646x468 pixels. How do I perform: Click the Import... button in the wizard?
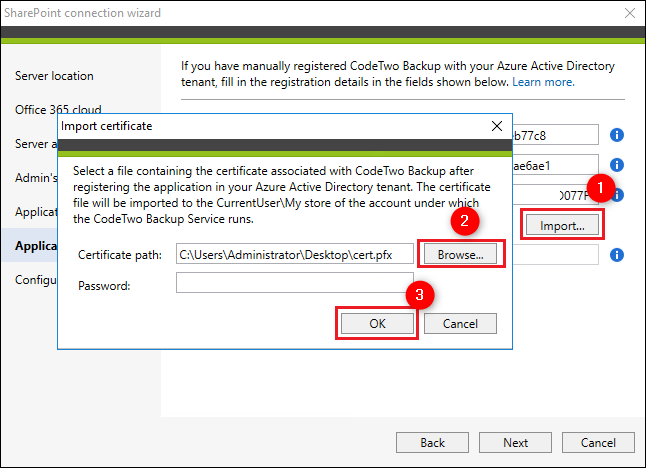click(x=562, y=225)
